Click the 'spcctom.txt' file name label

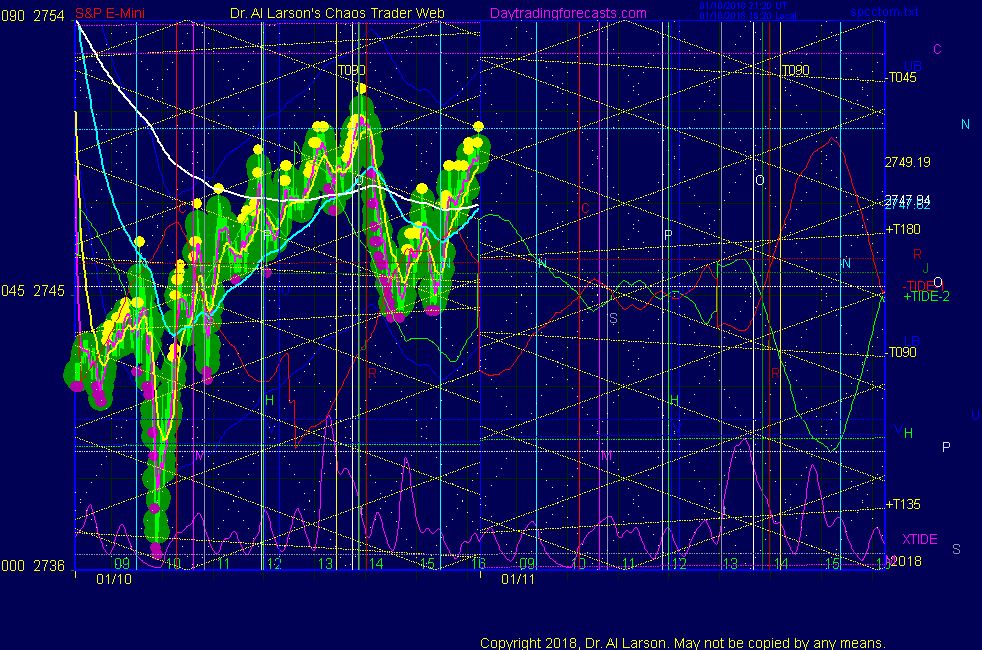pos(884,12)
